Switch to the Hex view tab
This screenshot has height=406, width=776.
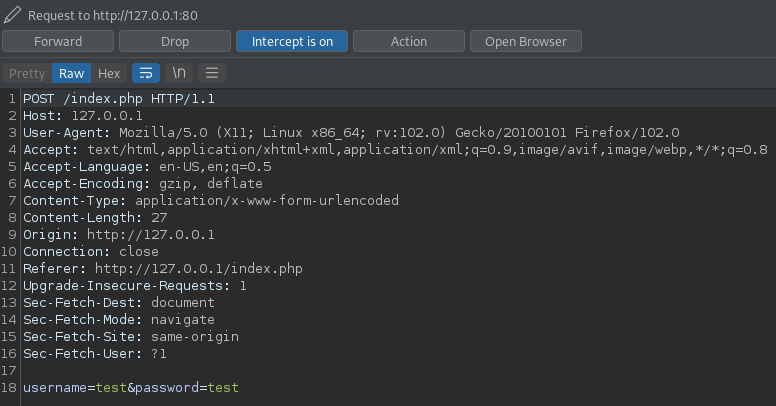click(109, 73)
